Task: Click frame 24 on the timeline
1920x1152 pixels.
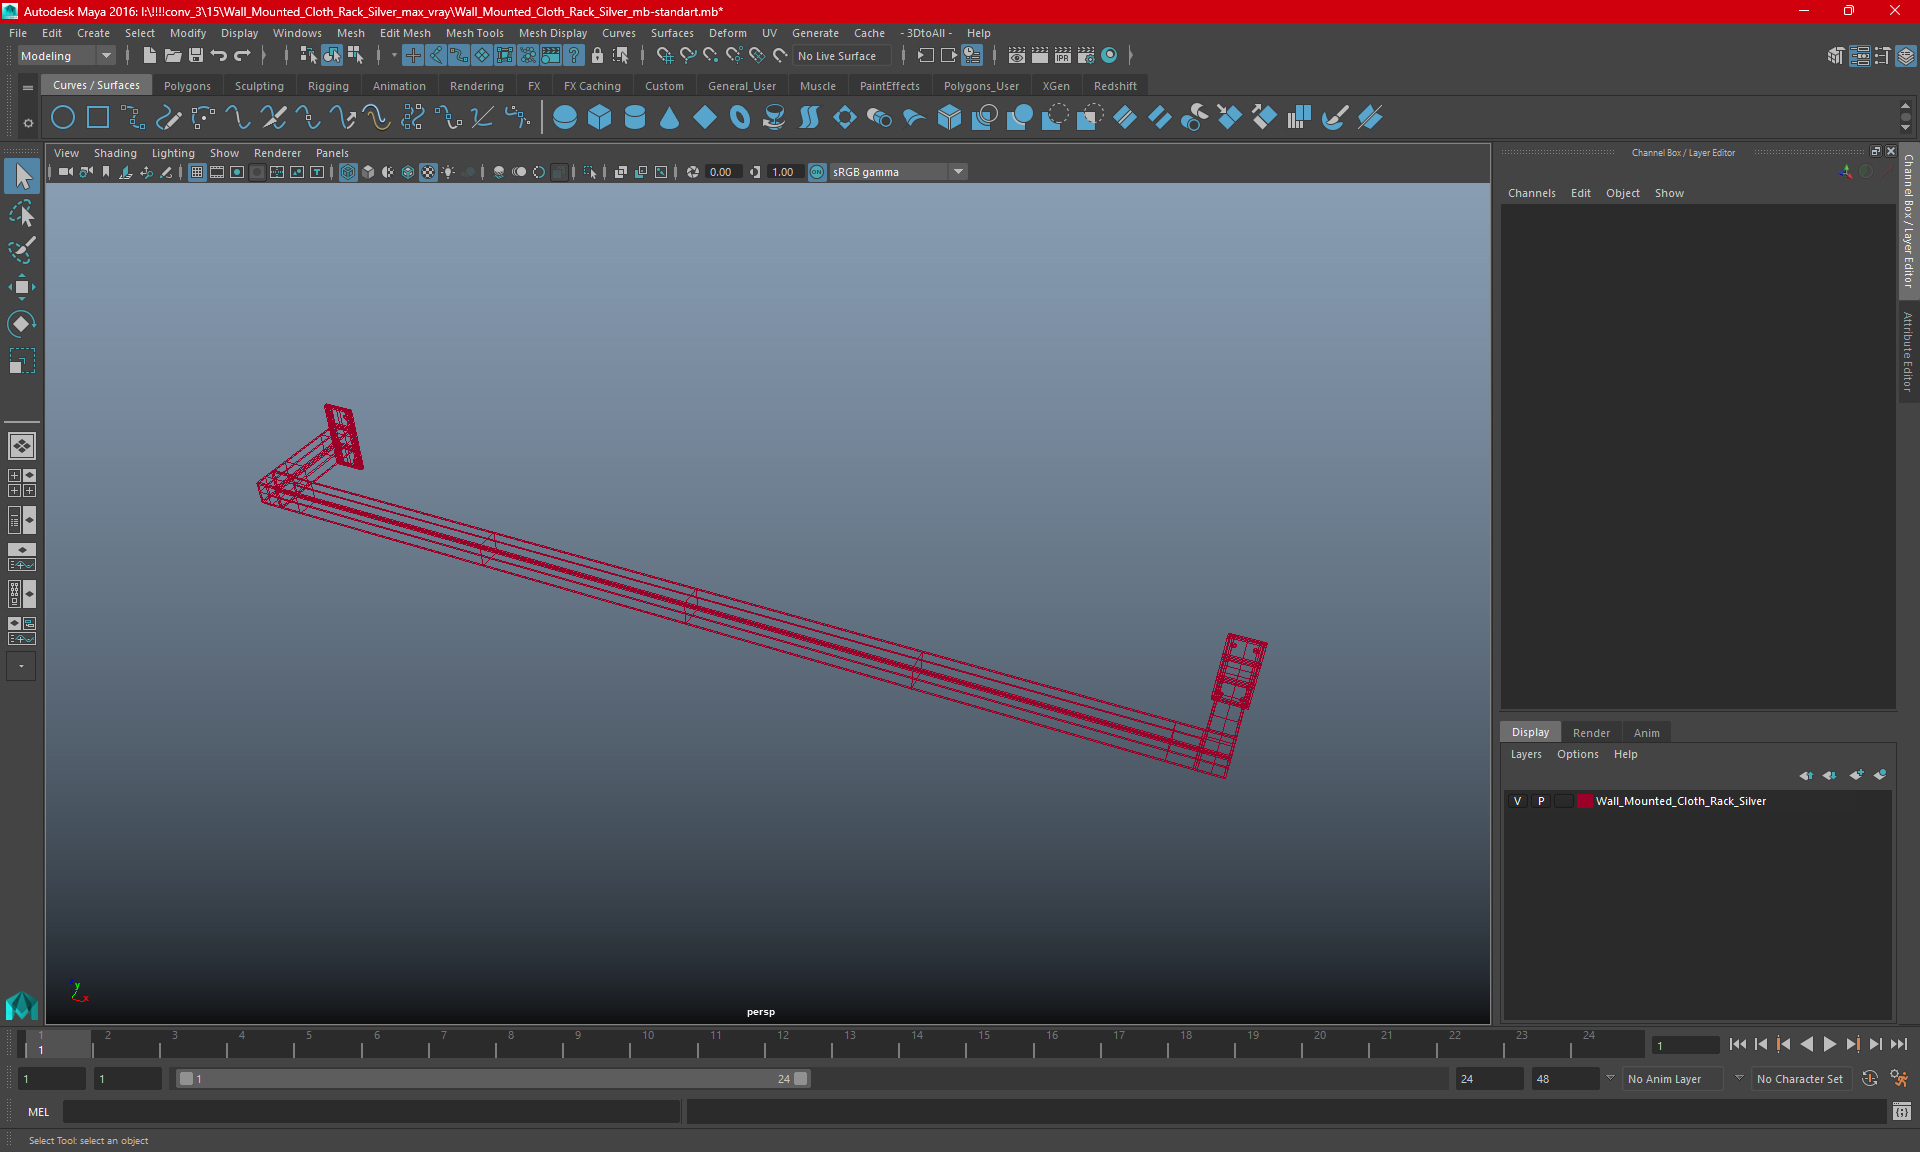Action: pyautogui.click(x=1584, y=1042)
